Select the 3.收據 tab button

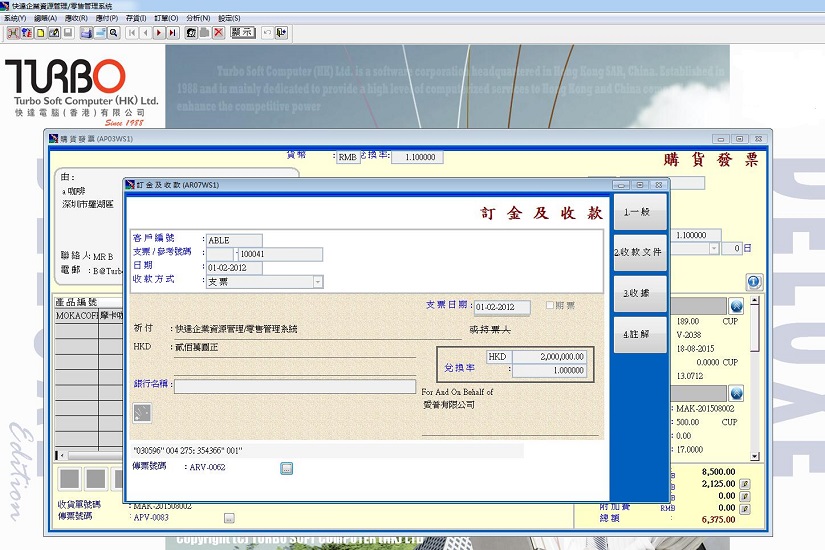pos(638,293)
